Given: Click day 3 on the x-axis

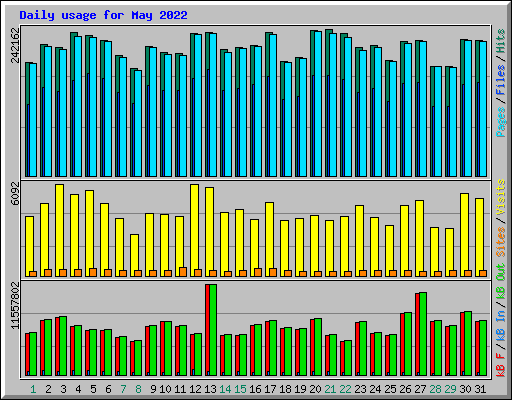Looking at the screenshot, I should coord(63,389).
